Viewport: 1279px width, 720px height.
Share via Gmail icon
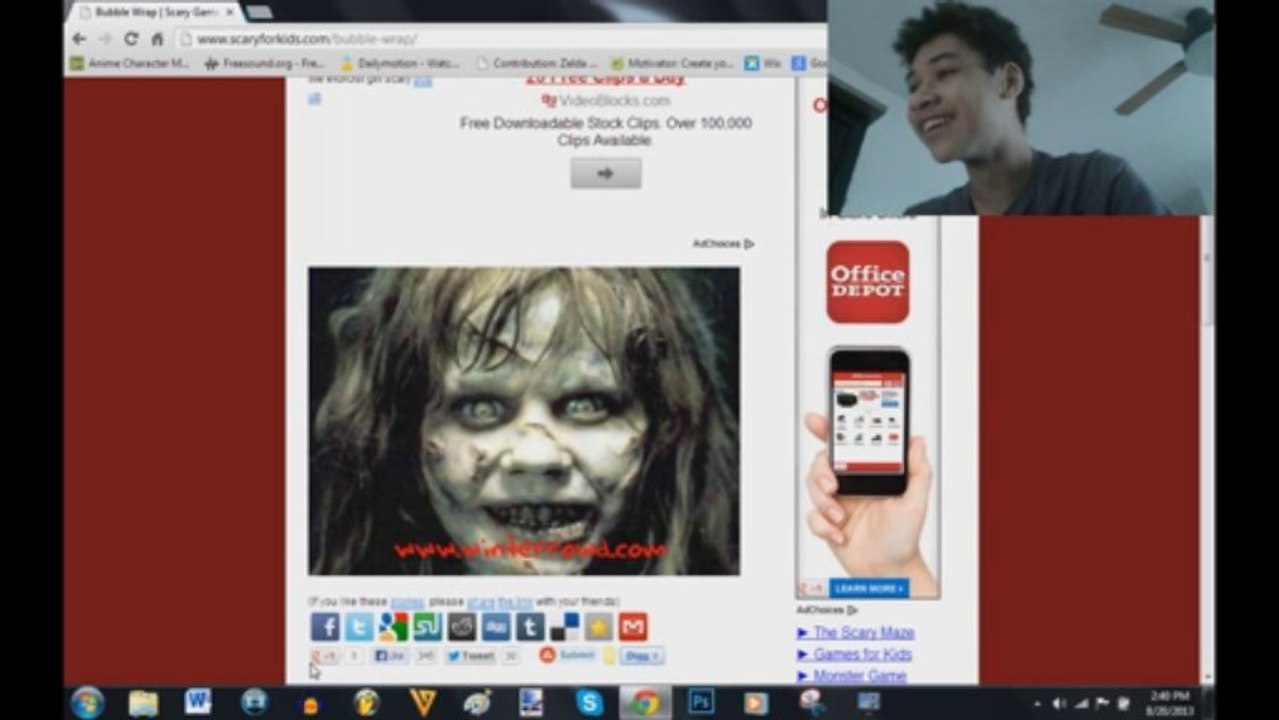[x=633, y=627]
